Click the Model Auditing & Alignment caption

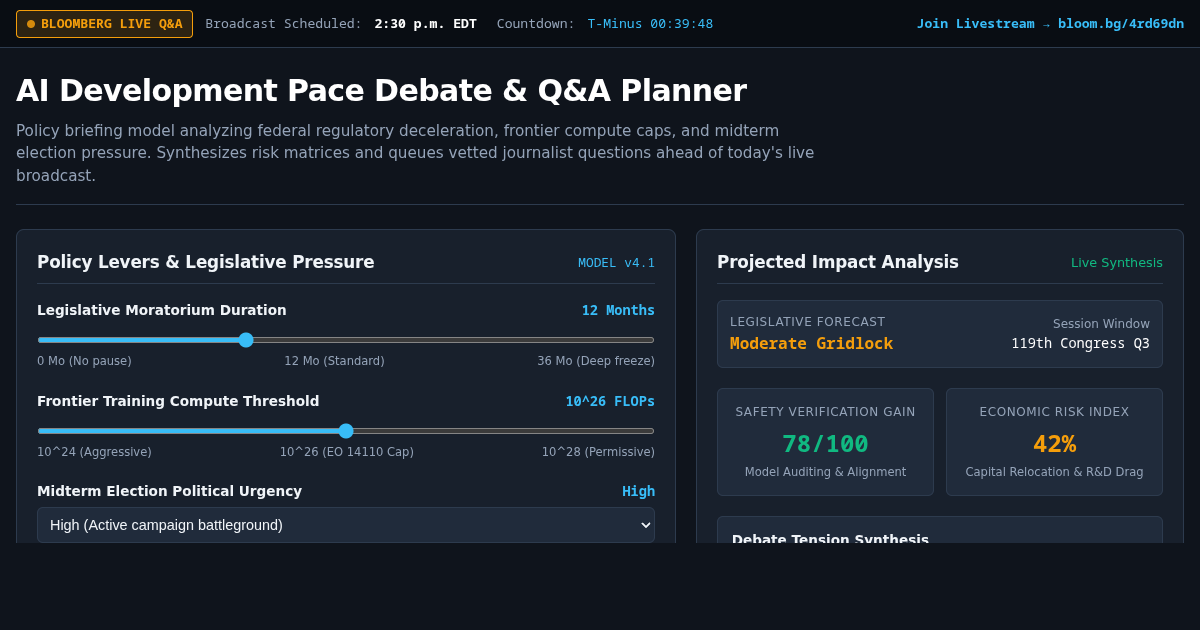825,472
